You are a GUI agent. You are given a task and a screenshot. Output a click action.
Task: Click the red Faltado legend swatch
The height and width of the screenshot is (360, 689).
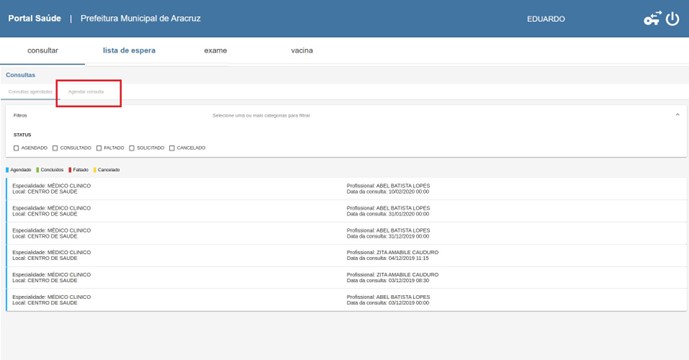click(70, 170)
